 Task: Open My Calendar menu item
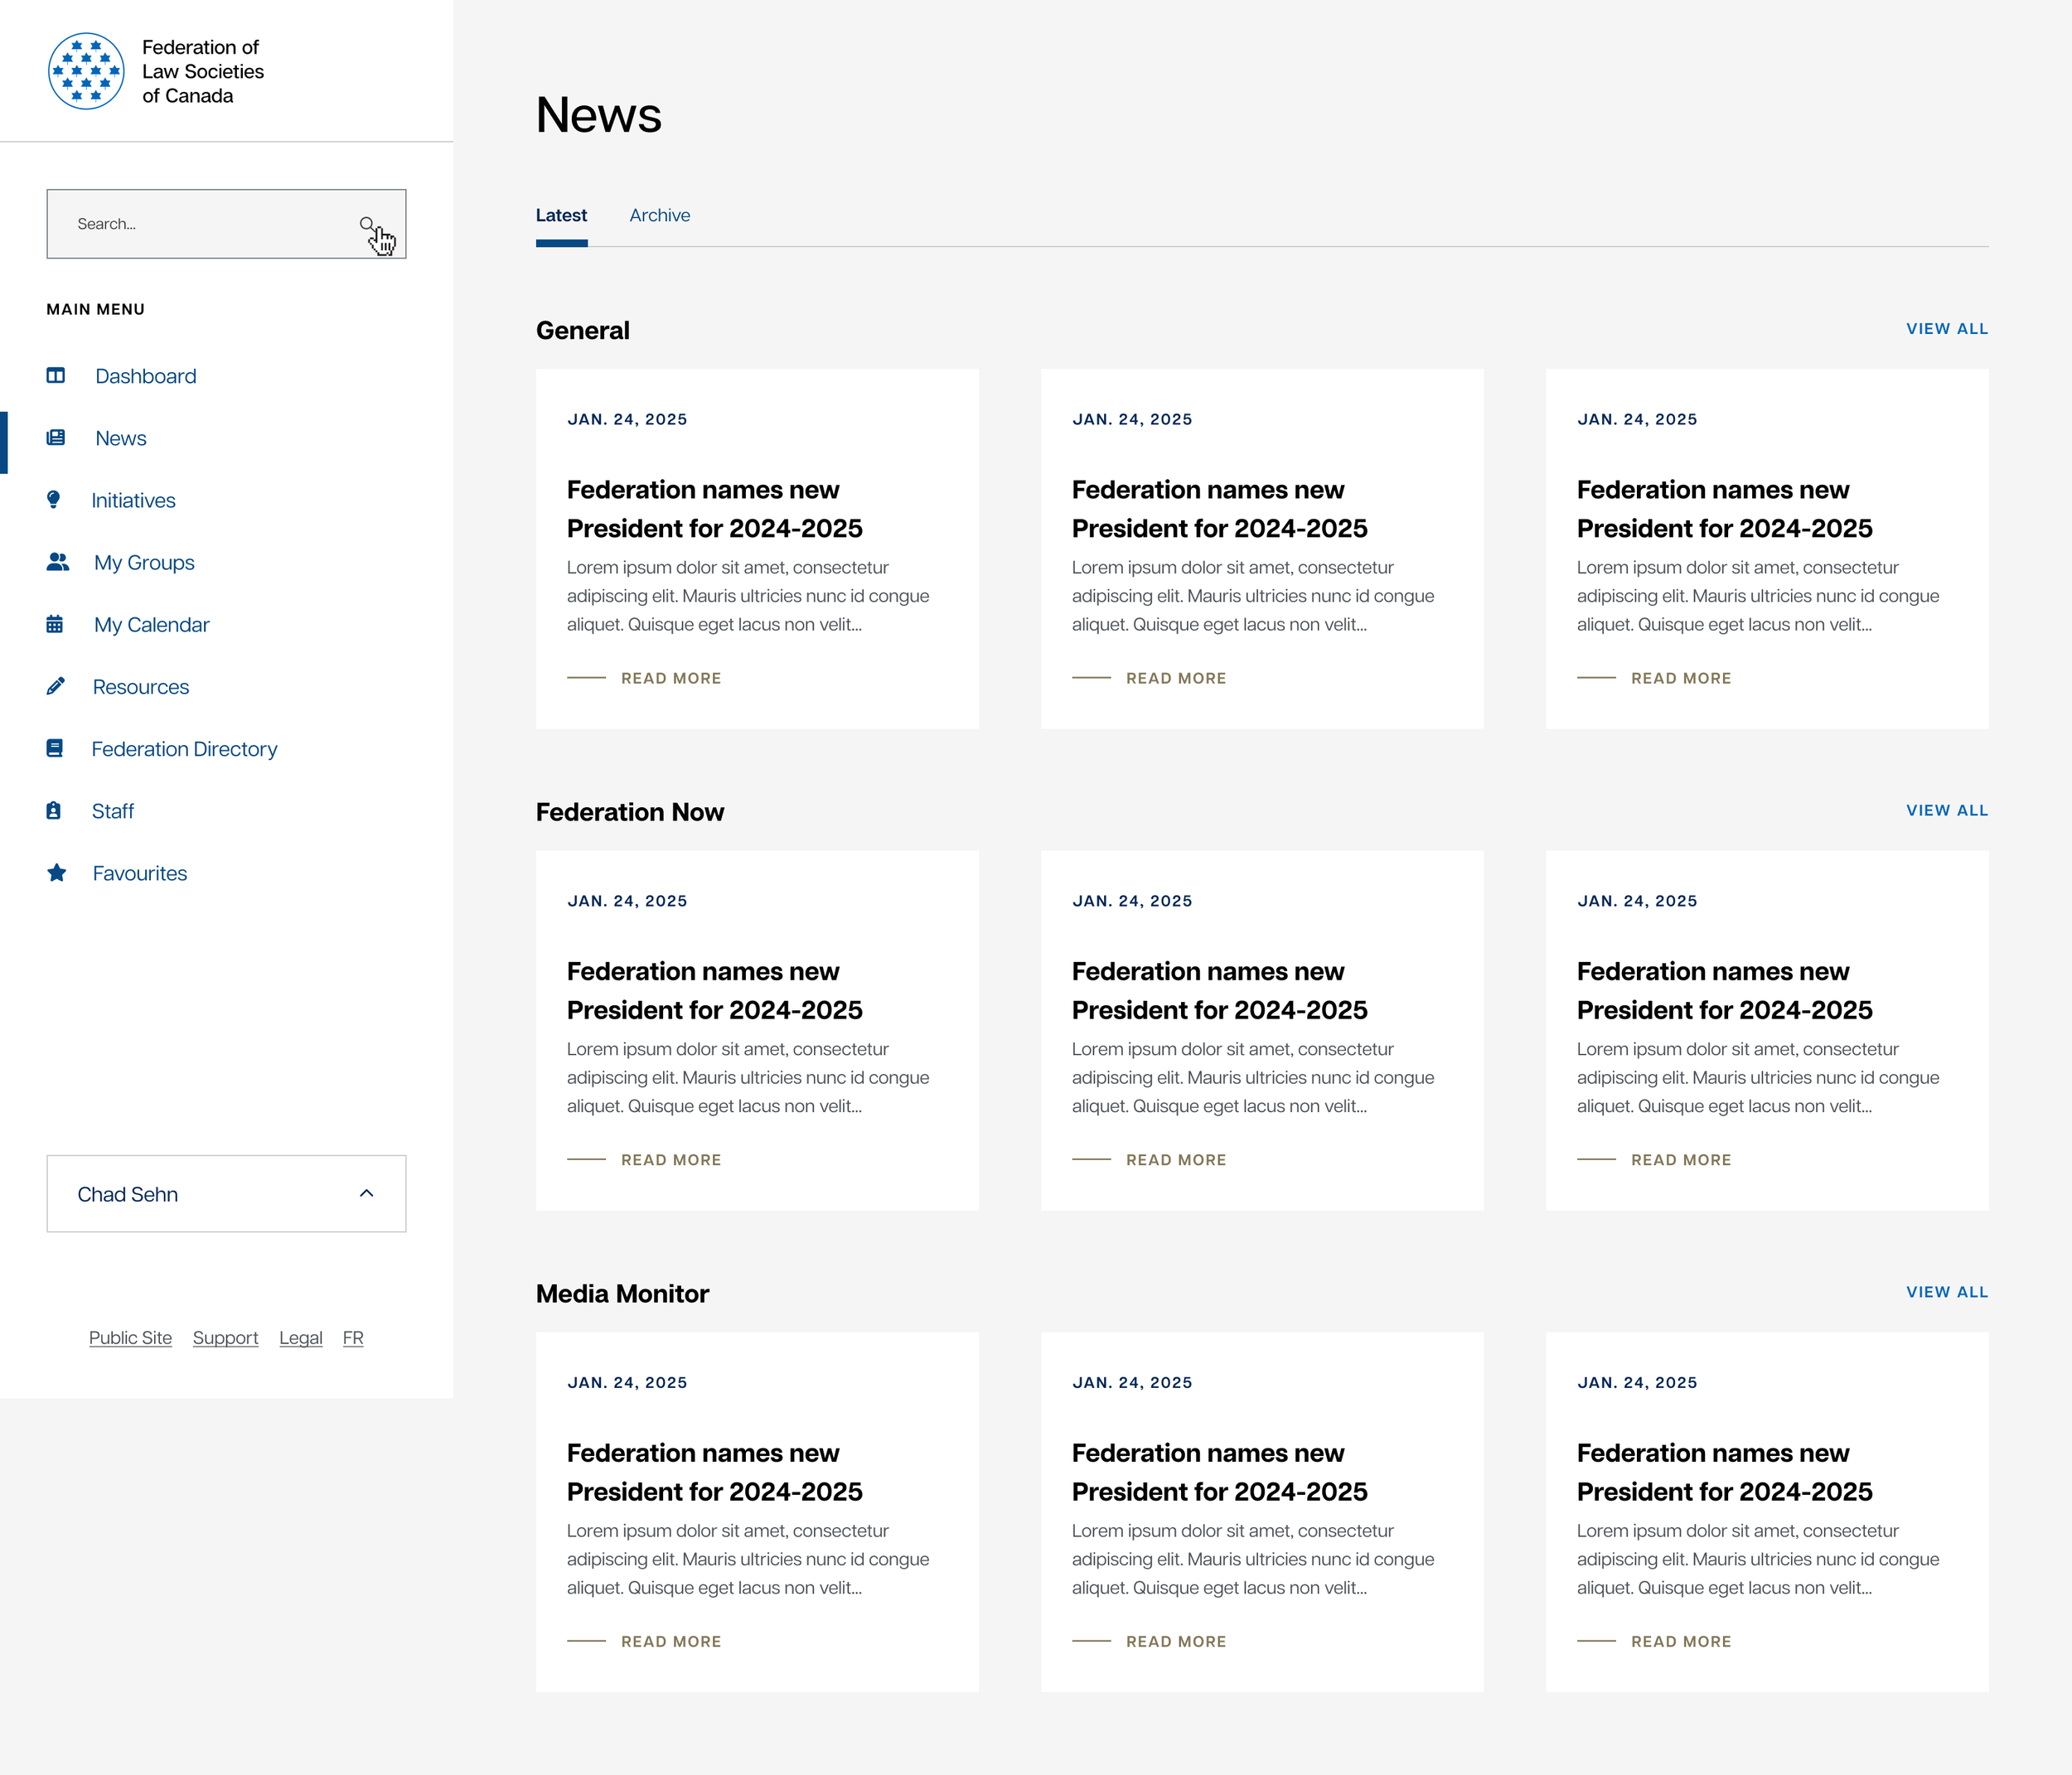[x=152, y=624]
